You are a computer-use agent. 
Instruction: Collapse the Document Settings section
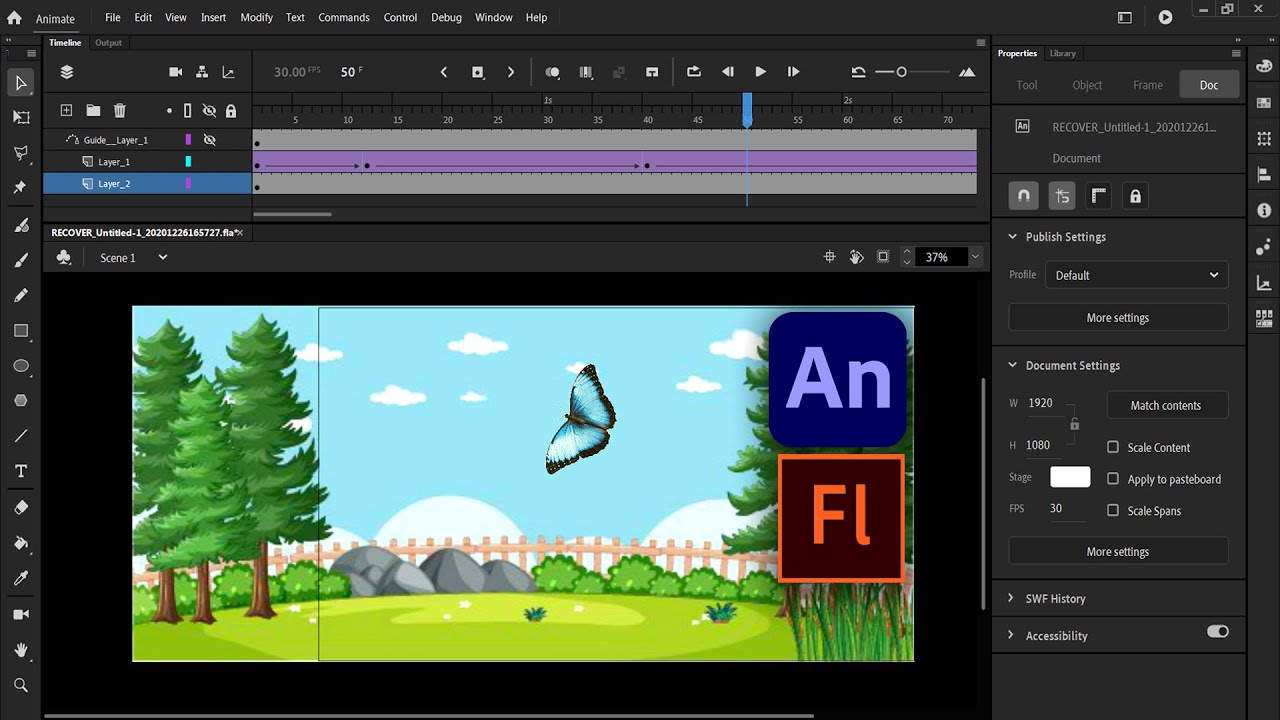(1012, 365)
